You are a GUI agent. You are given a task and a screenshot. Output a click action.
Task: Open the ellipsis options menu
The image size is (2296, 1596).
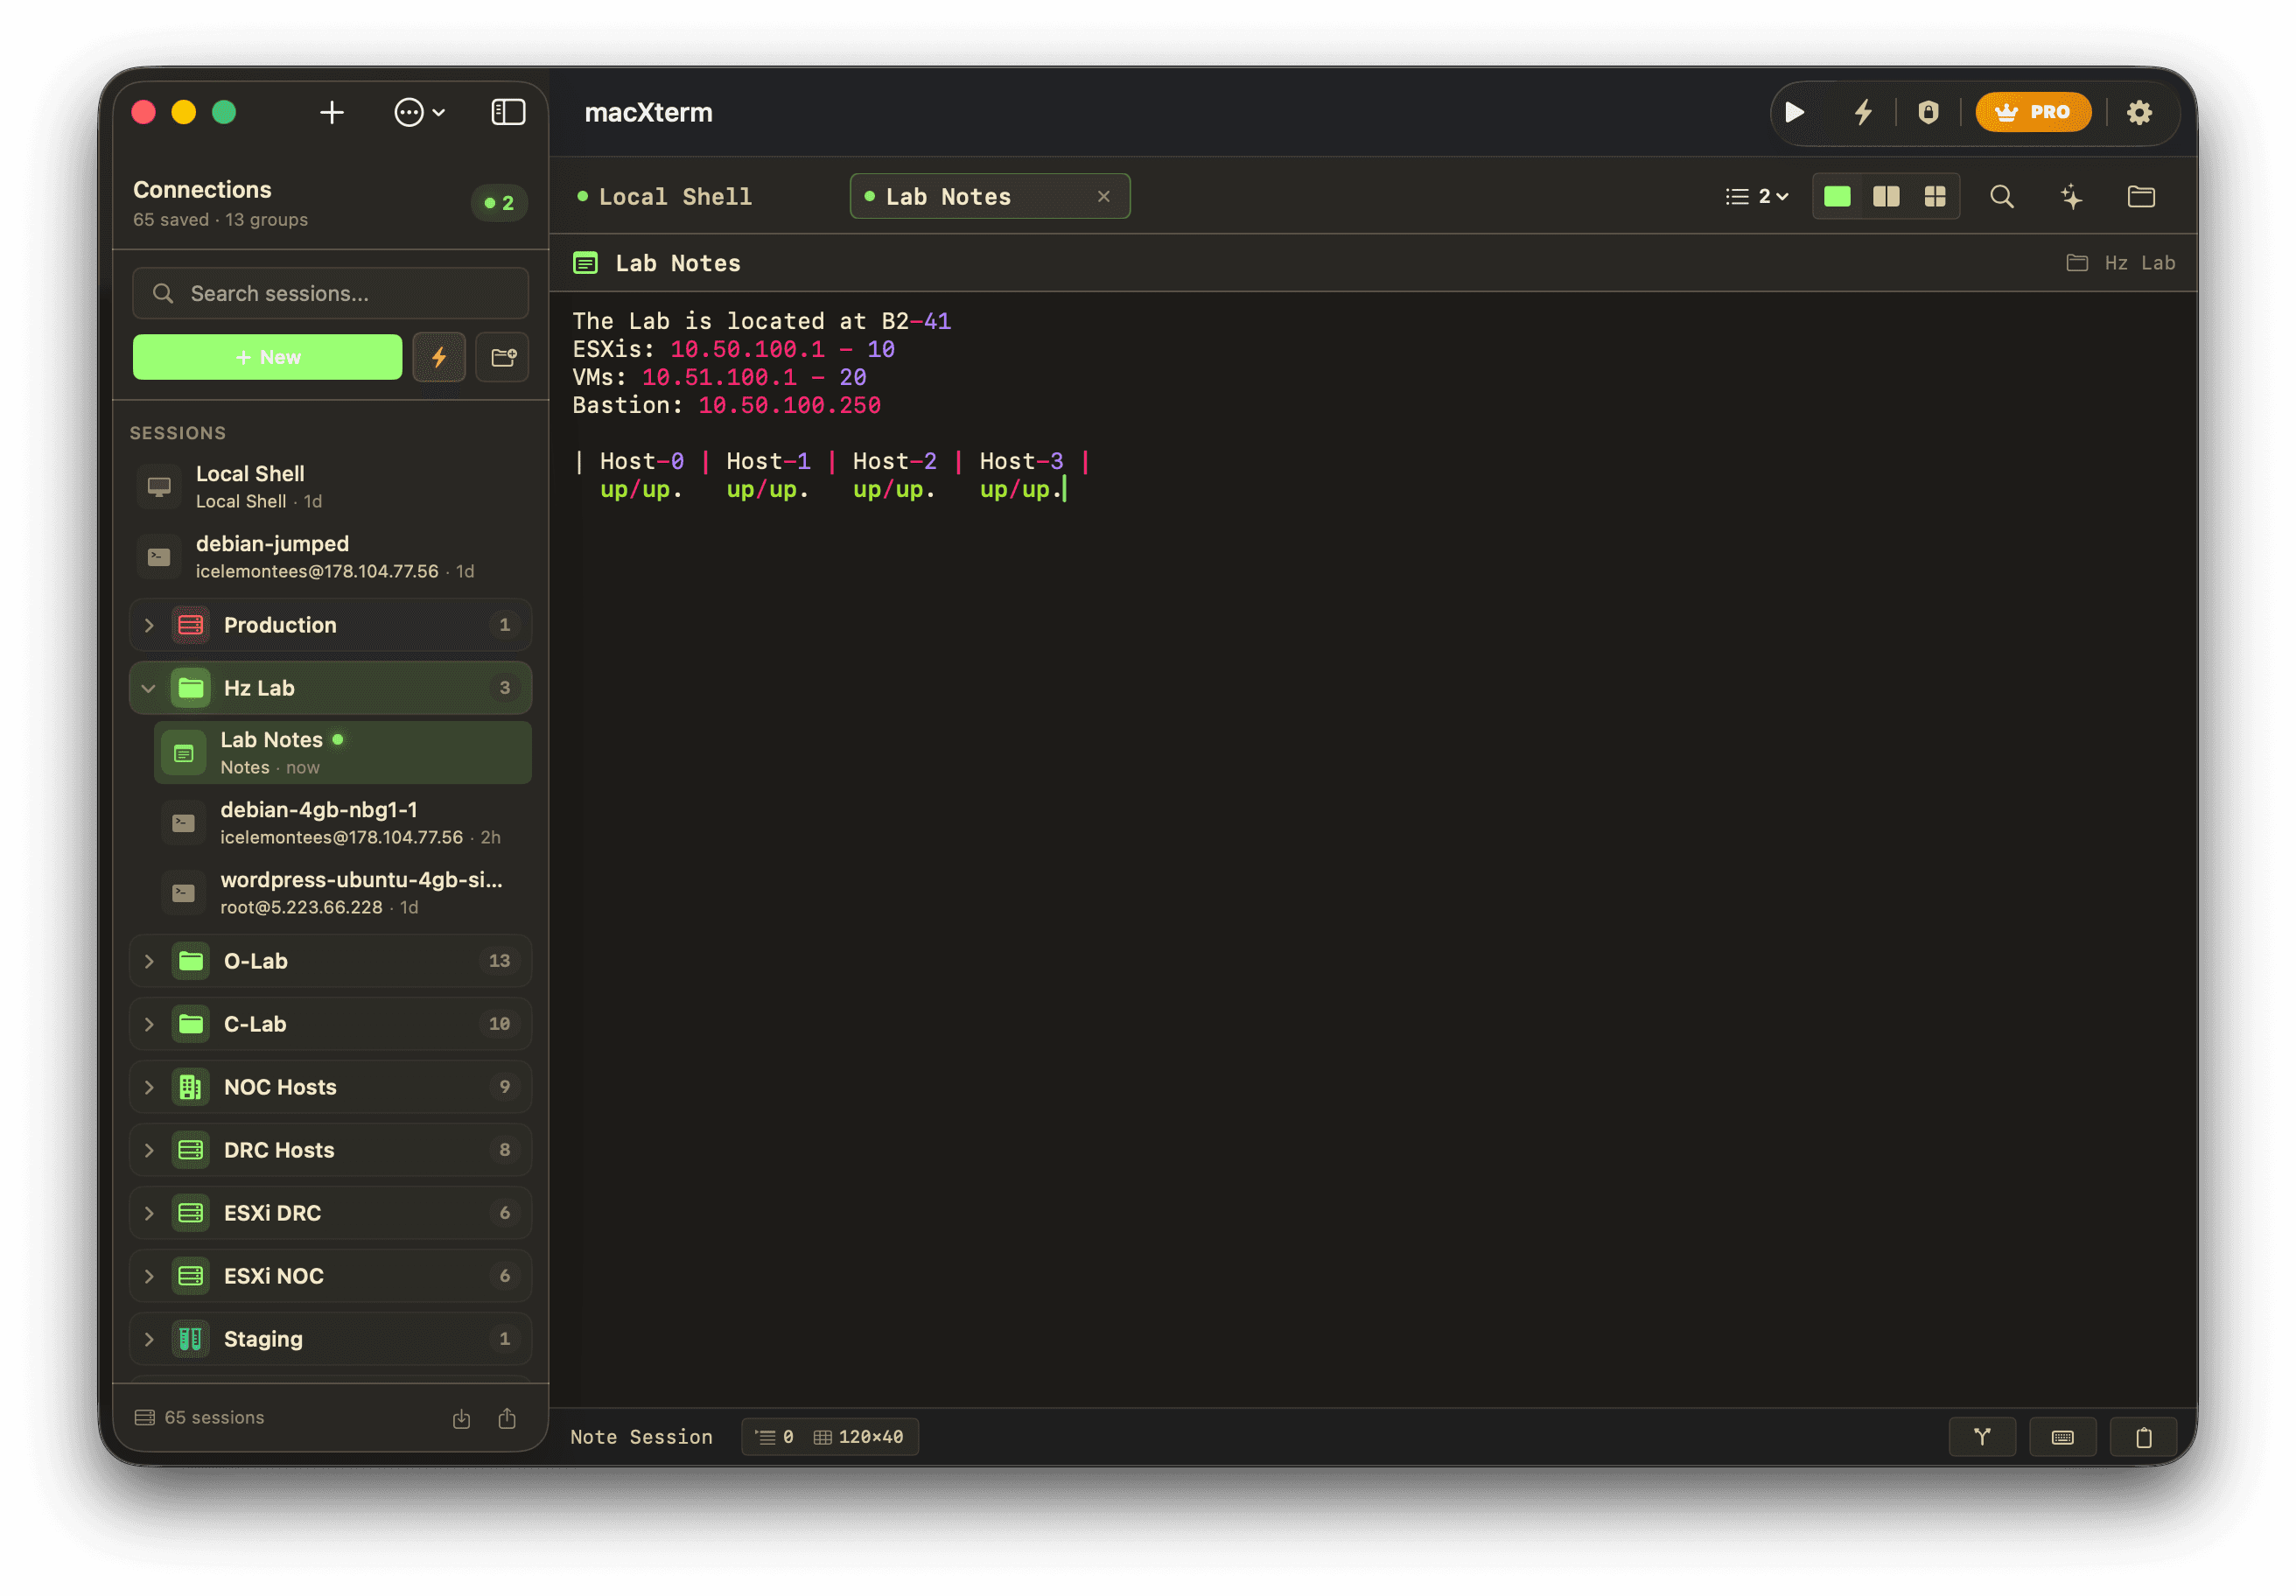[419, 112]
